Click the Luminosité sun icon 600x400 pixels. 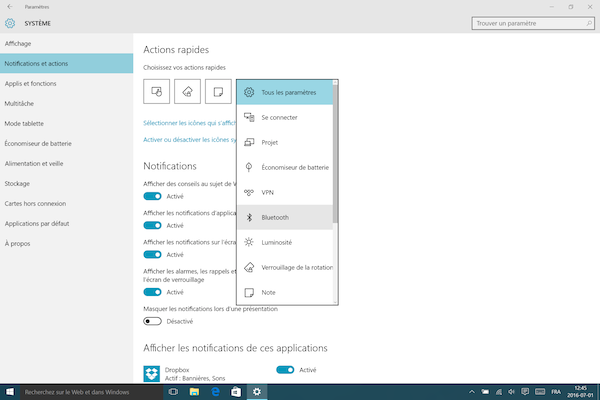click(x=249, y=242)
